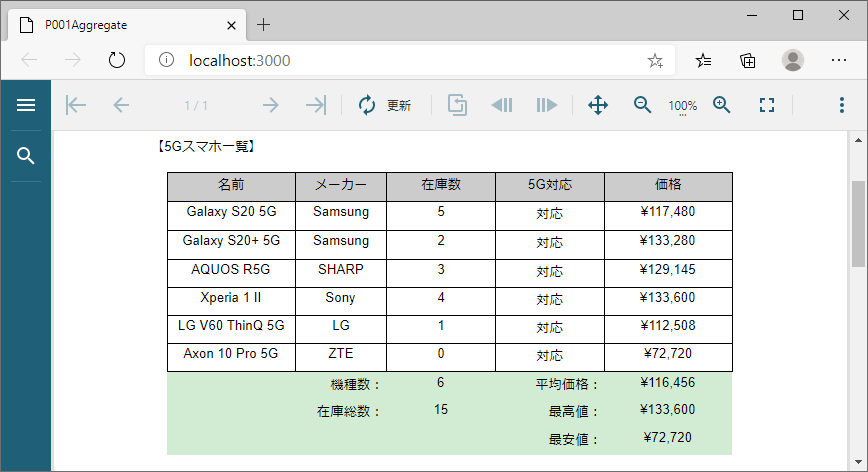Click the 最高値 label
The image size is (868, 472).
click(574, 411)
